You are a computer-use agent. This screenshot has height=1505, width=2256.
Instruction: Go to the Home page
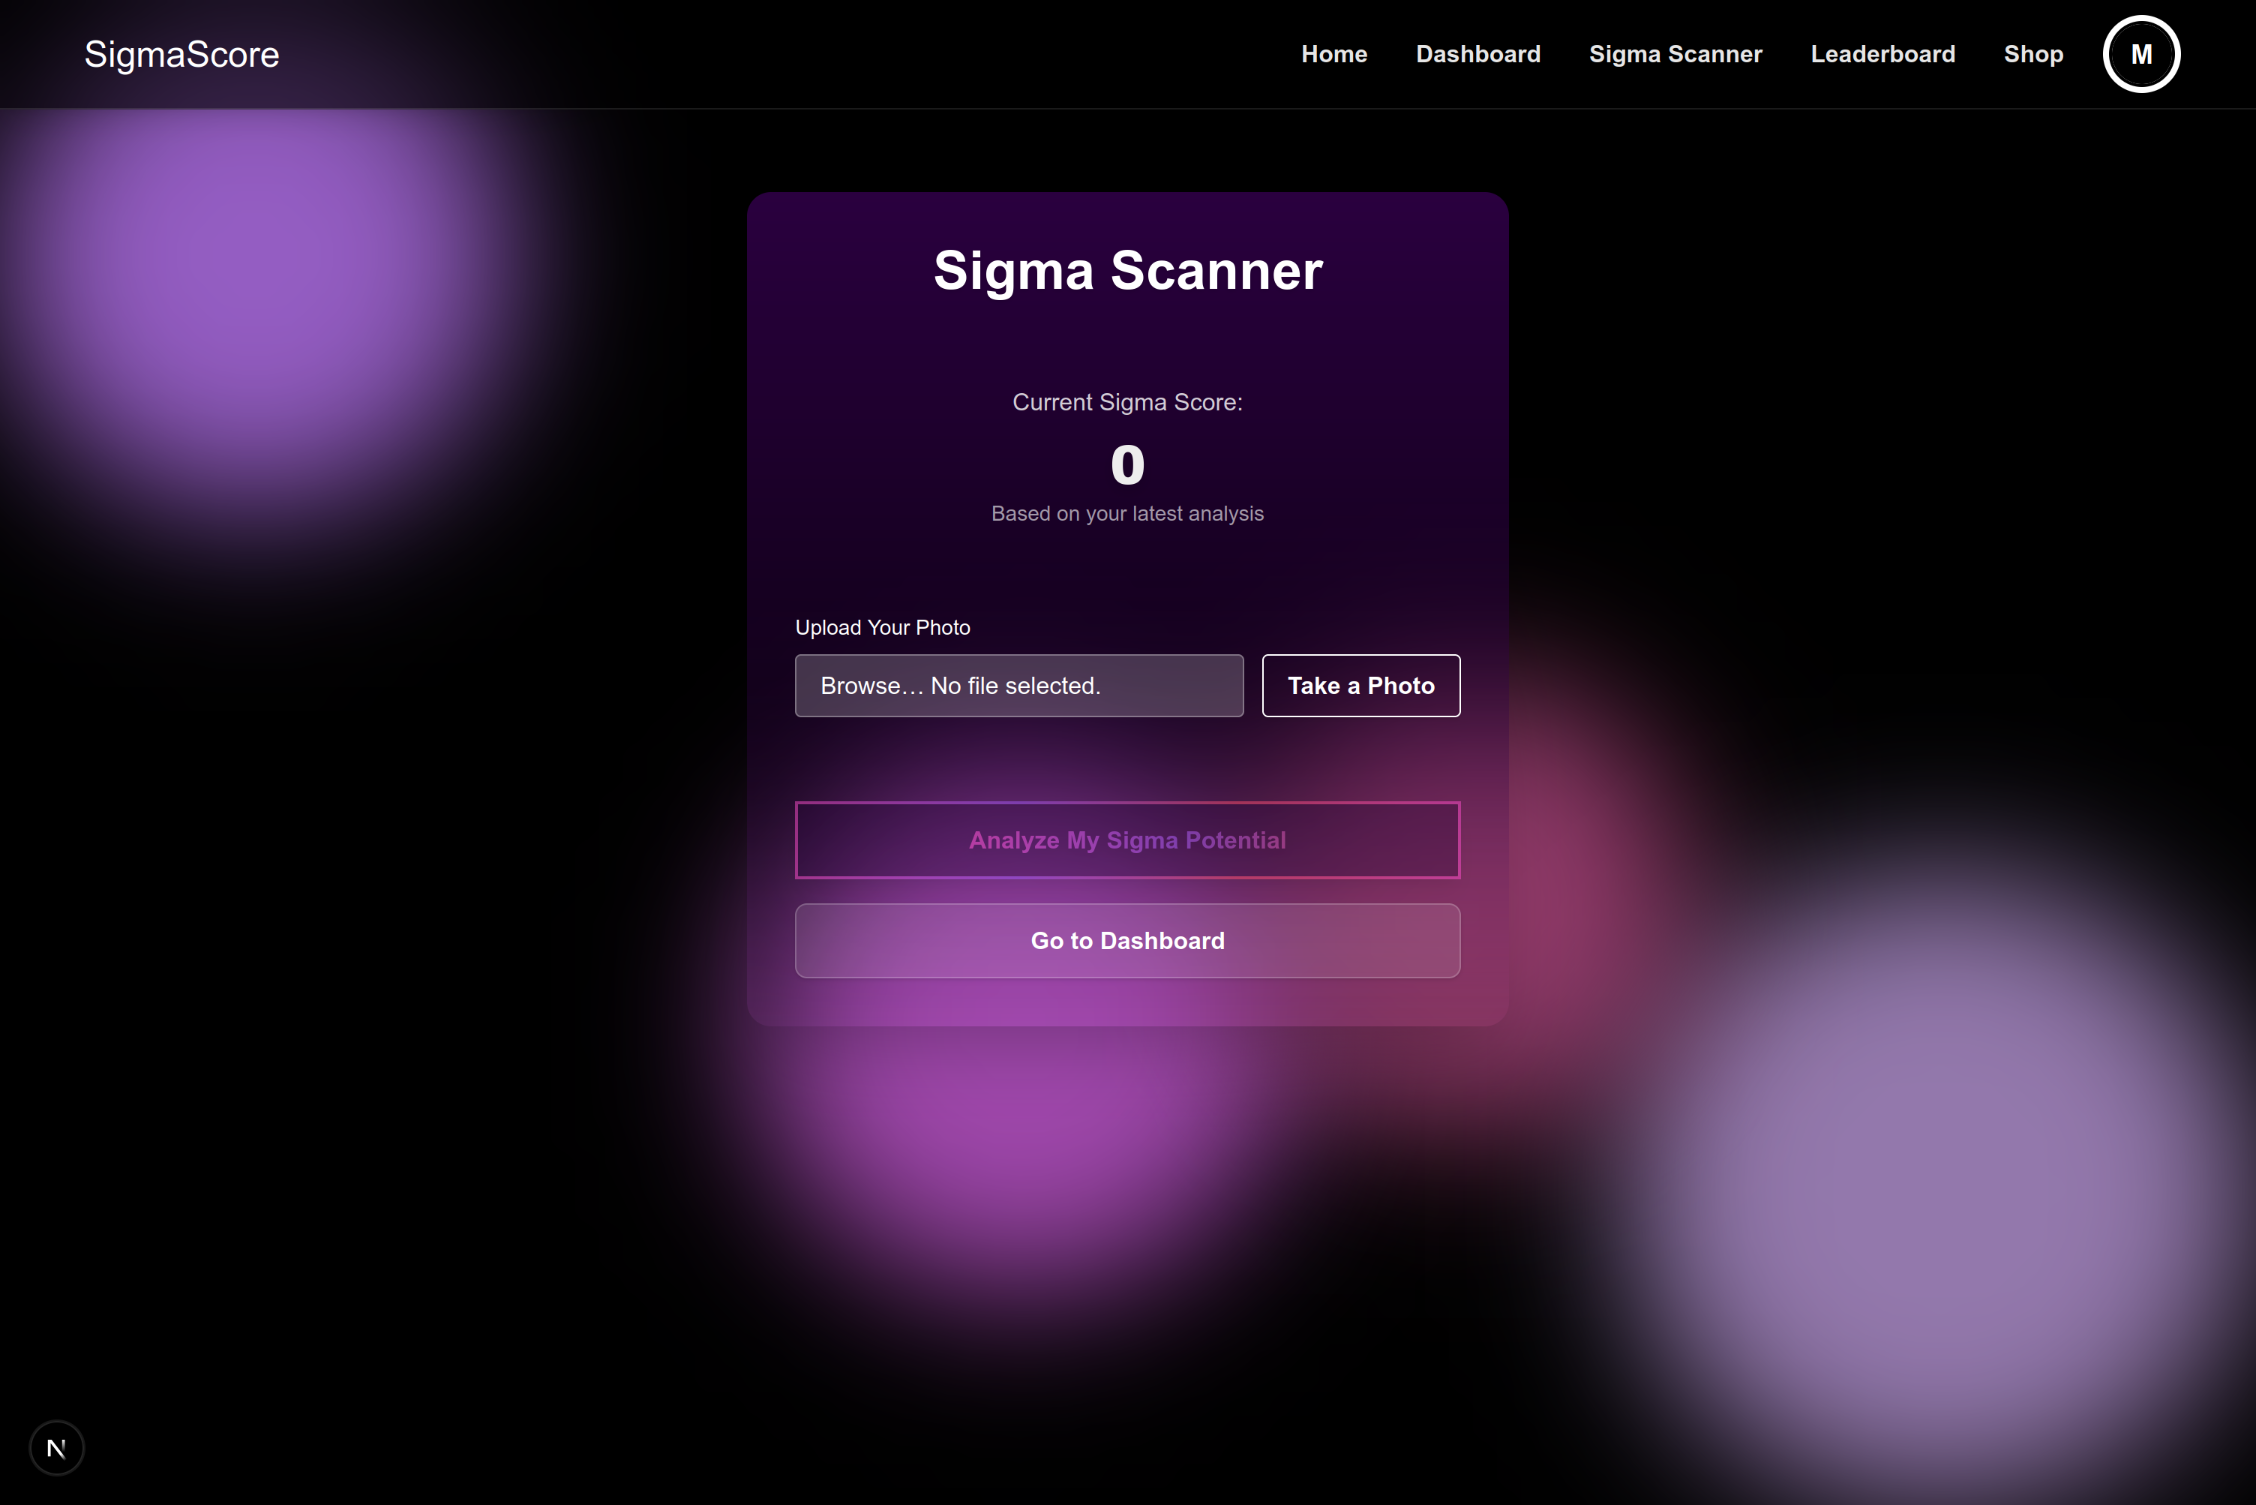1333,54
